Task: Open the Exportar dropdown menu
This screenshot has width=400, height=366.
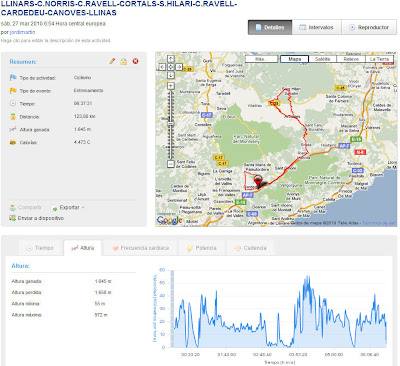Action: [x=68, y=208]
